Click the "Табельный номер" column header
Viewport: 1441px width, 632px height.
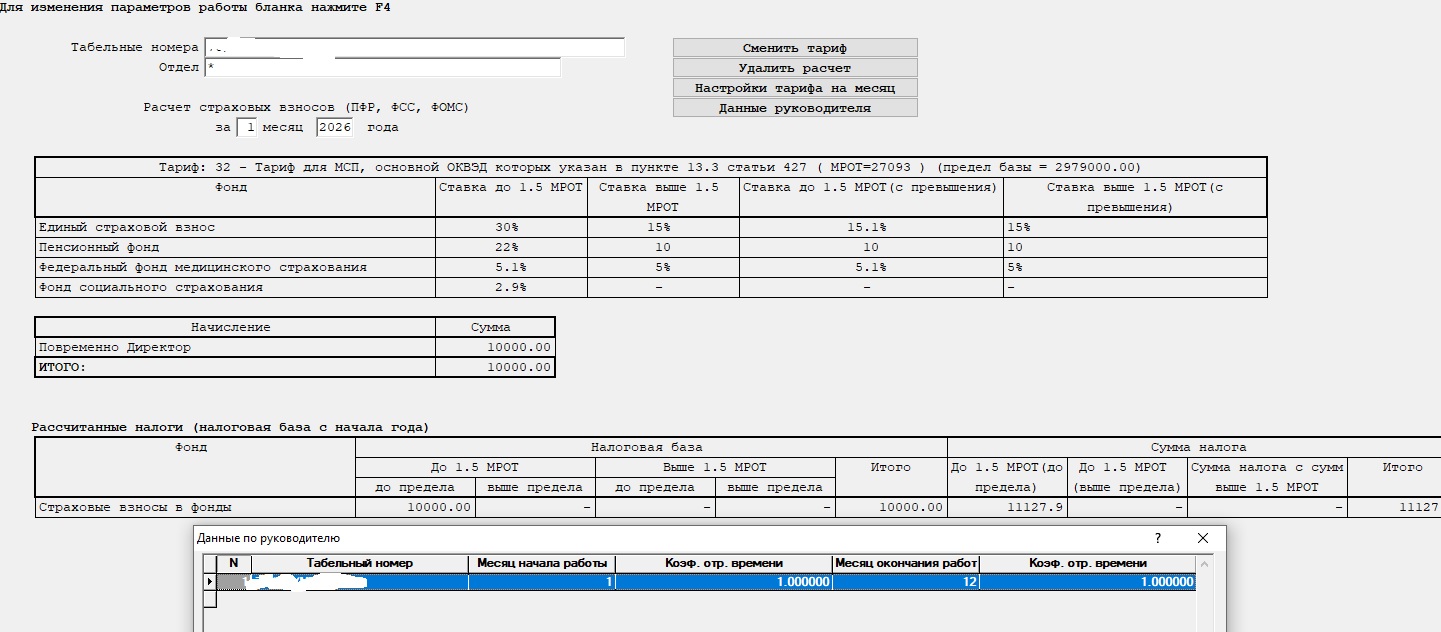point(360,563)
